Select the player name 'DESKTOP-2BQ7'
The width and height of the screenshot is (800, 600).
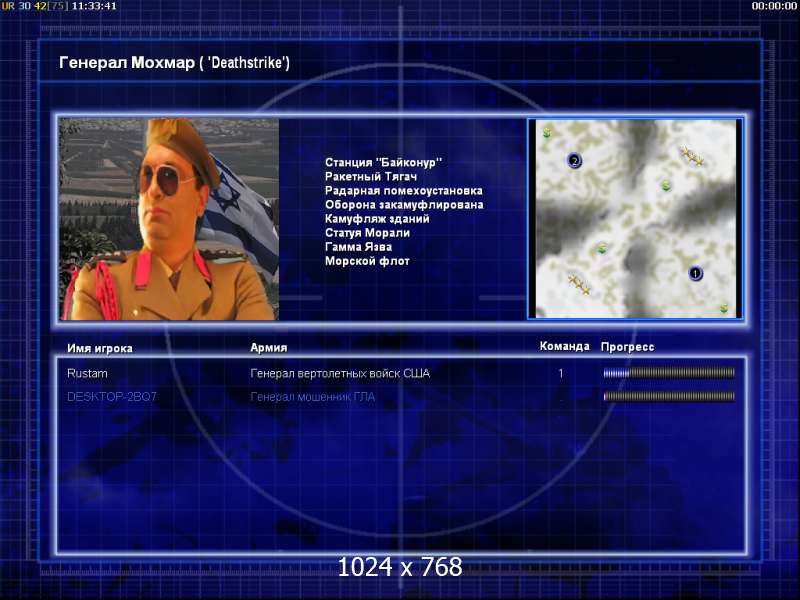tap(112, 396)
